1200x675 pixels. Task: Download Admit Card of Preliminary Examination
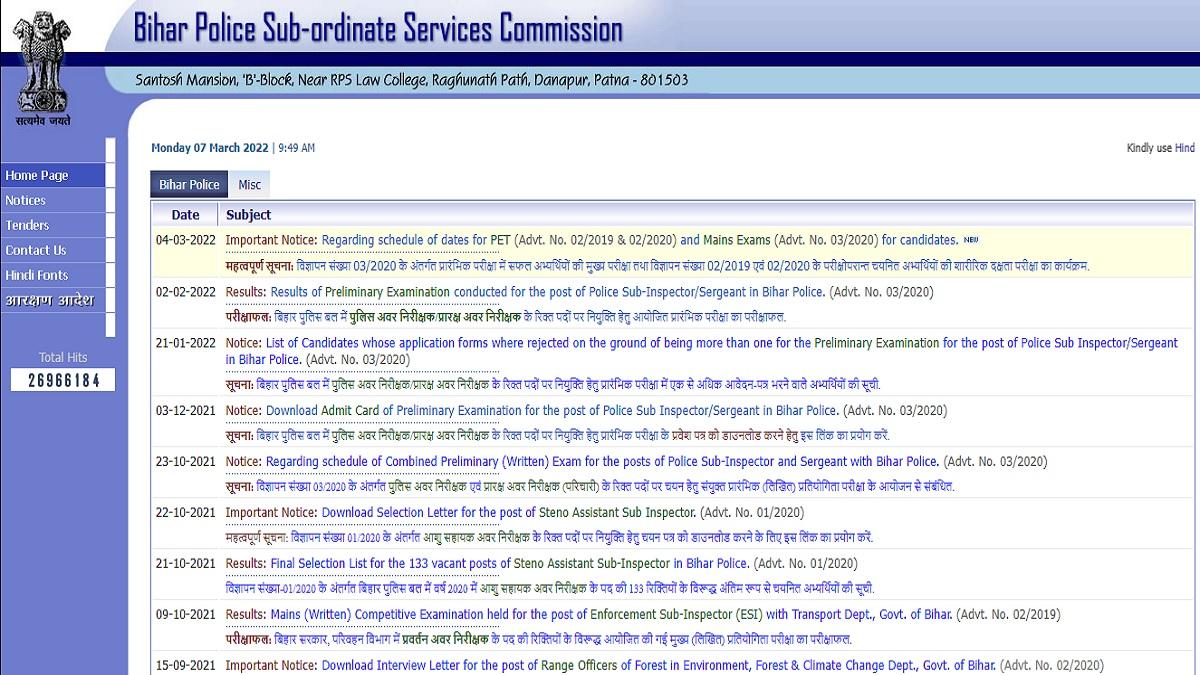(550, 411)
